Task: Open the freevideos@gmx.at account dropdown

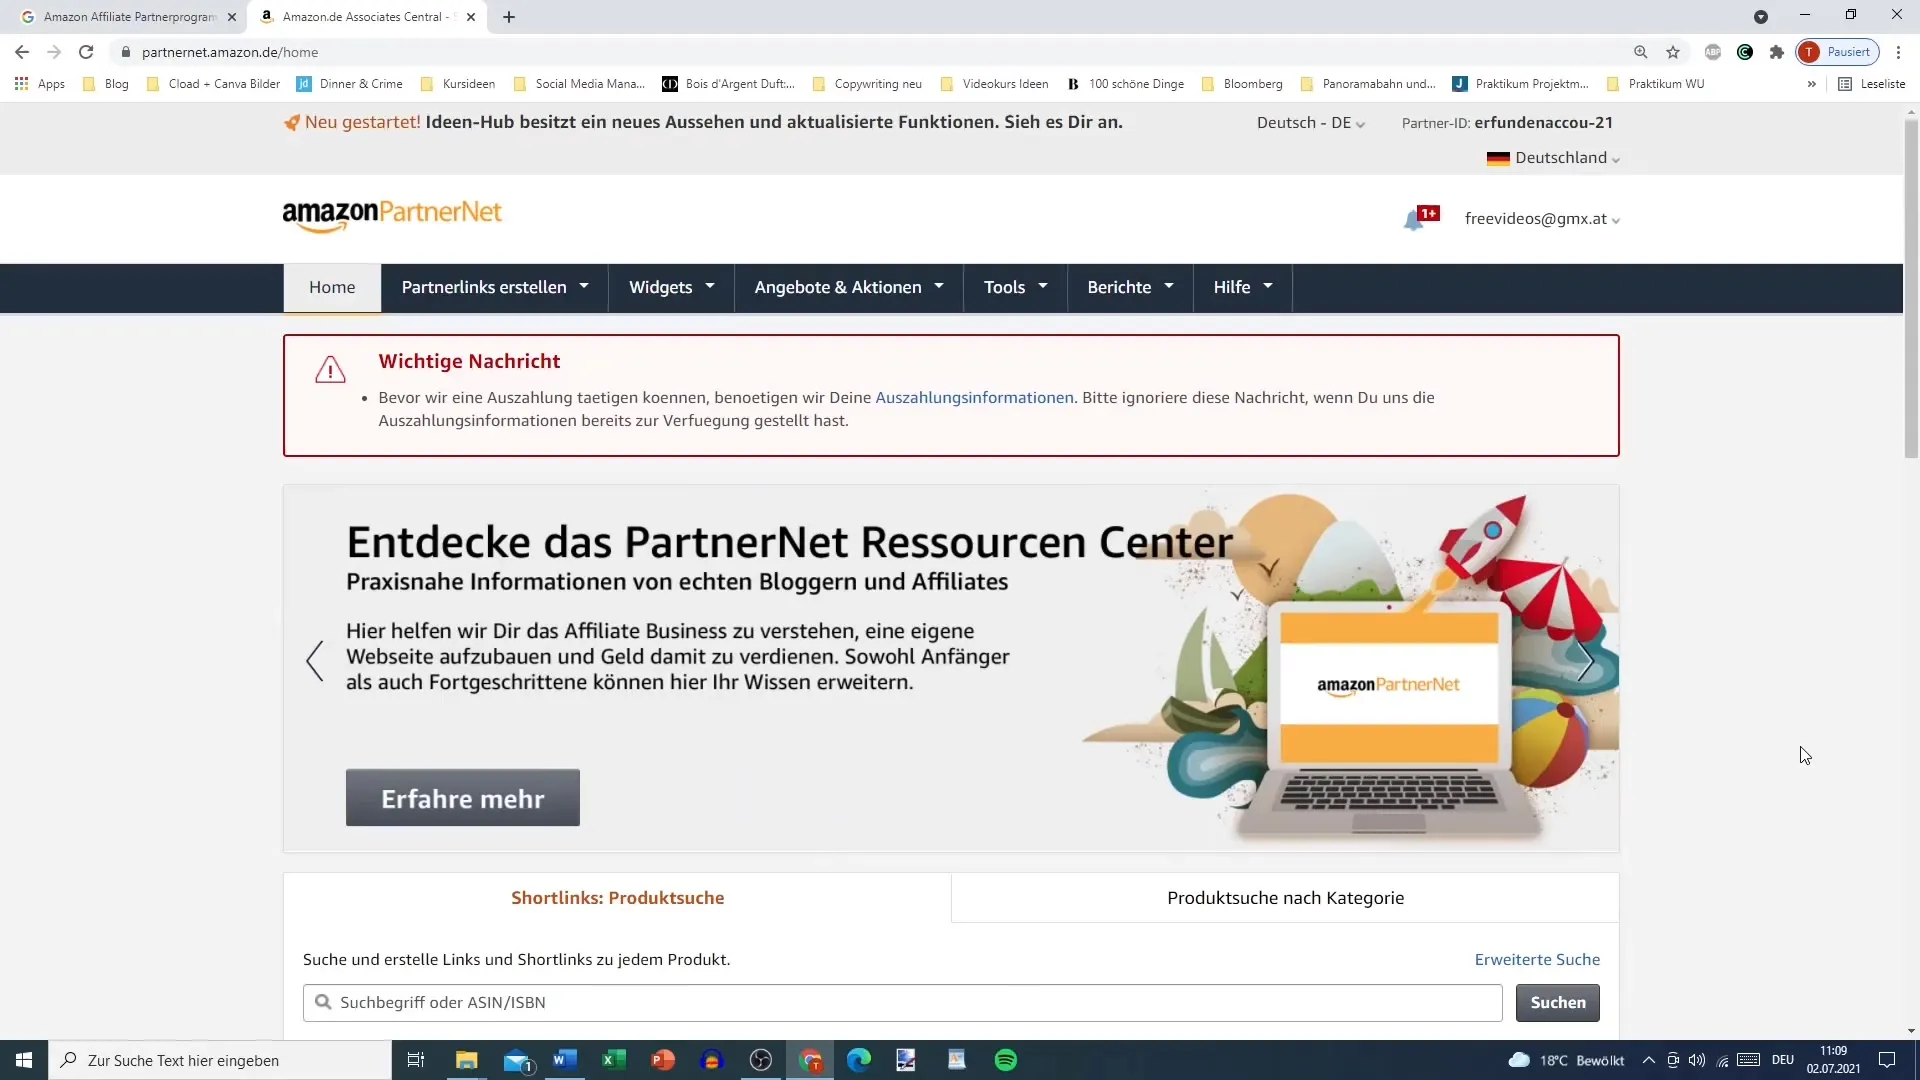Action: pyautogui.click(x=1542, y=219)
